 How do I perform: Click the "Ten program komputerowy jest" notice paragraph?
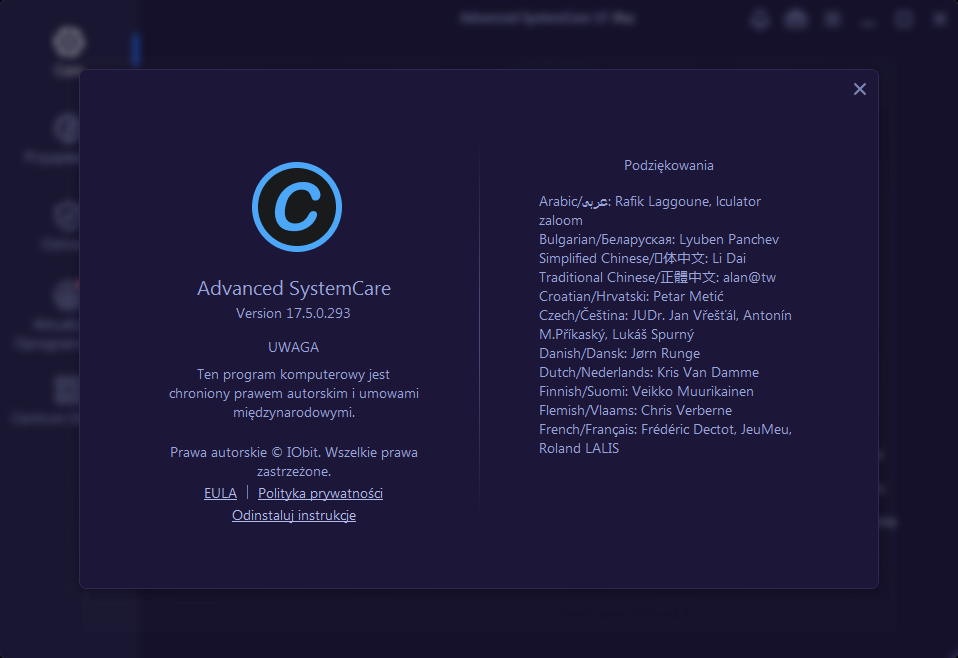click(294, 393)
